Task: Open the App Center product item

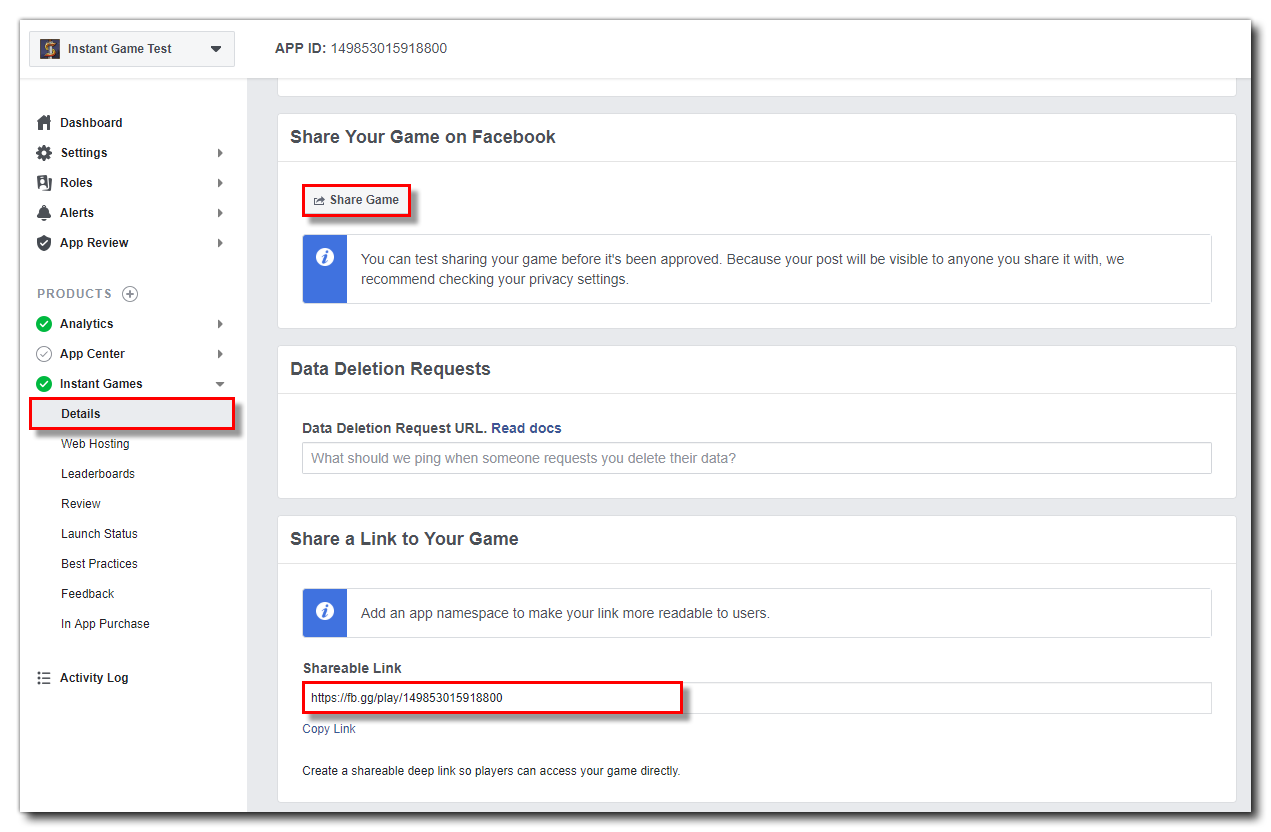Action: point(92,354)
